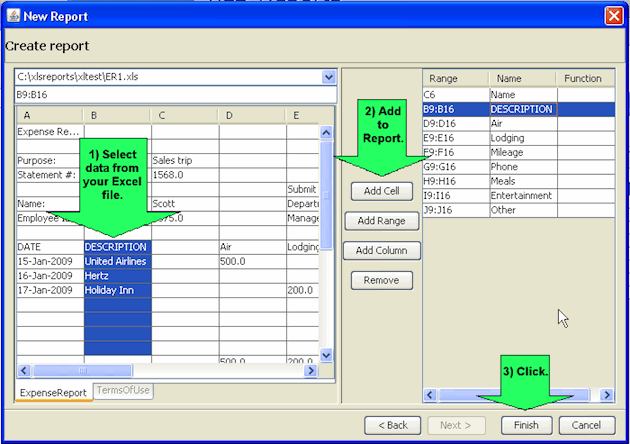
Task: Click the Add Cell button
Action: [382, 191]
